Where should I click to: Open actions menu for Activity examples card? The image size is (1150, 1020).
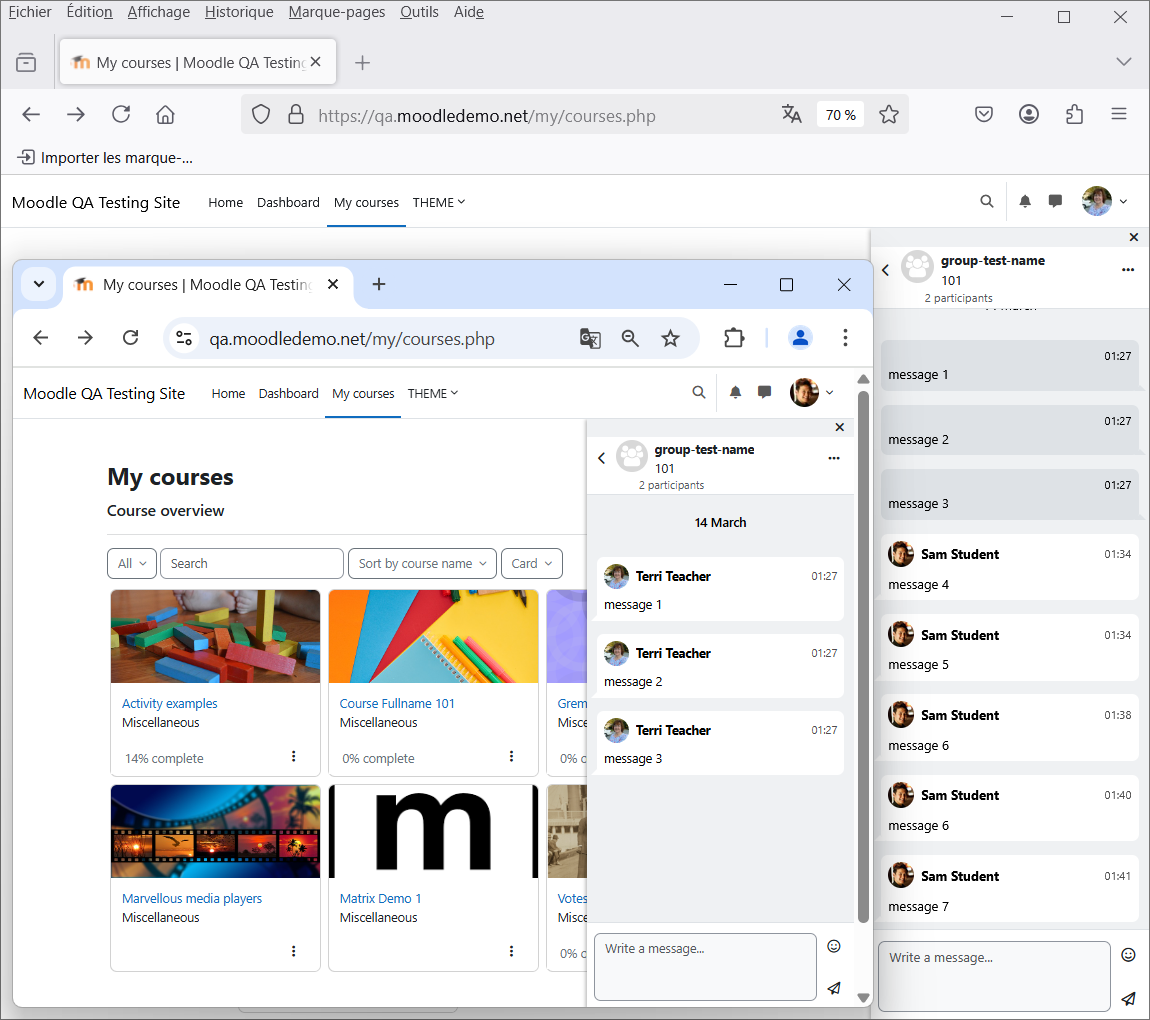pos(293,756)
